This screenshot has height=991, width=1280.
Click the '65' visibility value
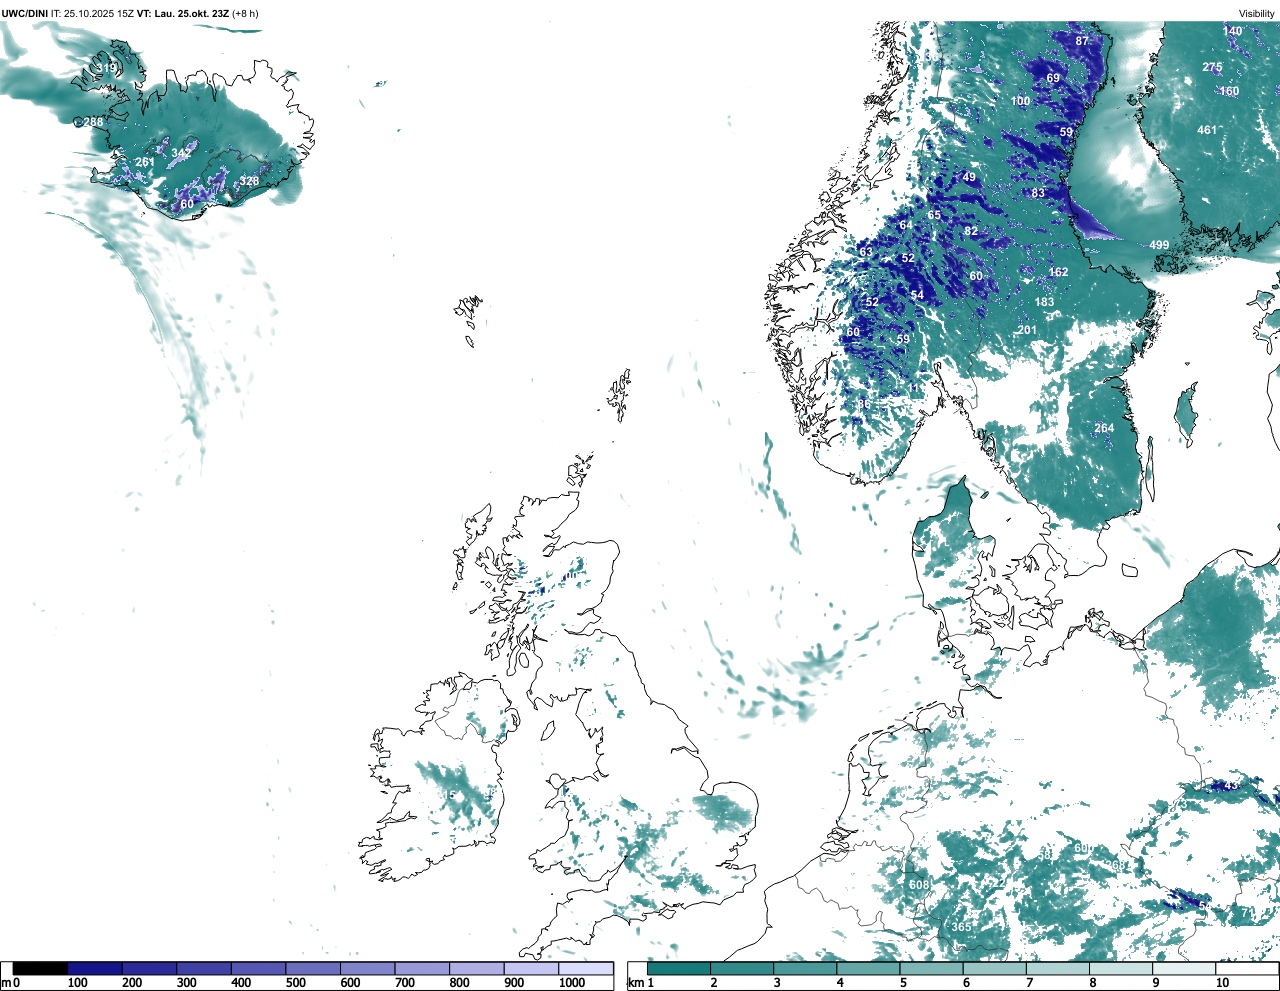[934, 215]
